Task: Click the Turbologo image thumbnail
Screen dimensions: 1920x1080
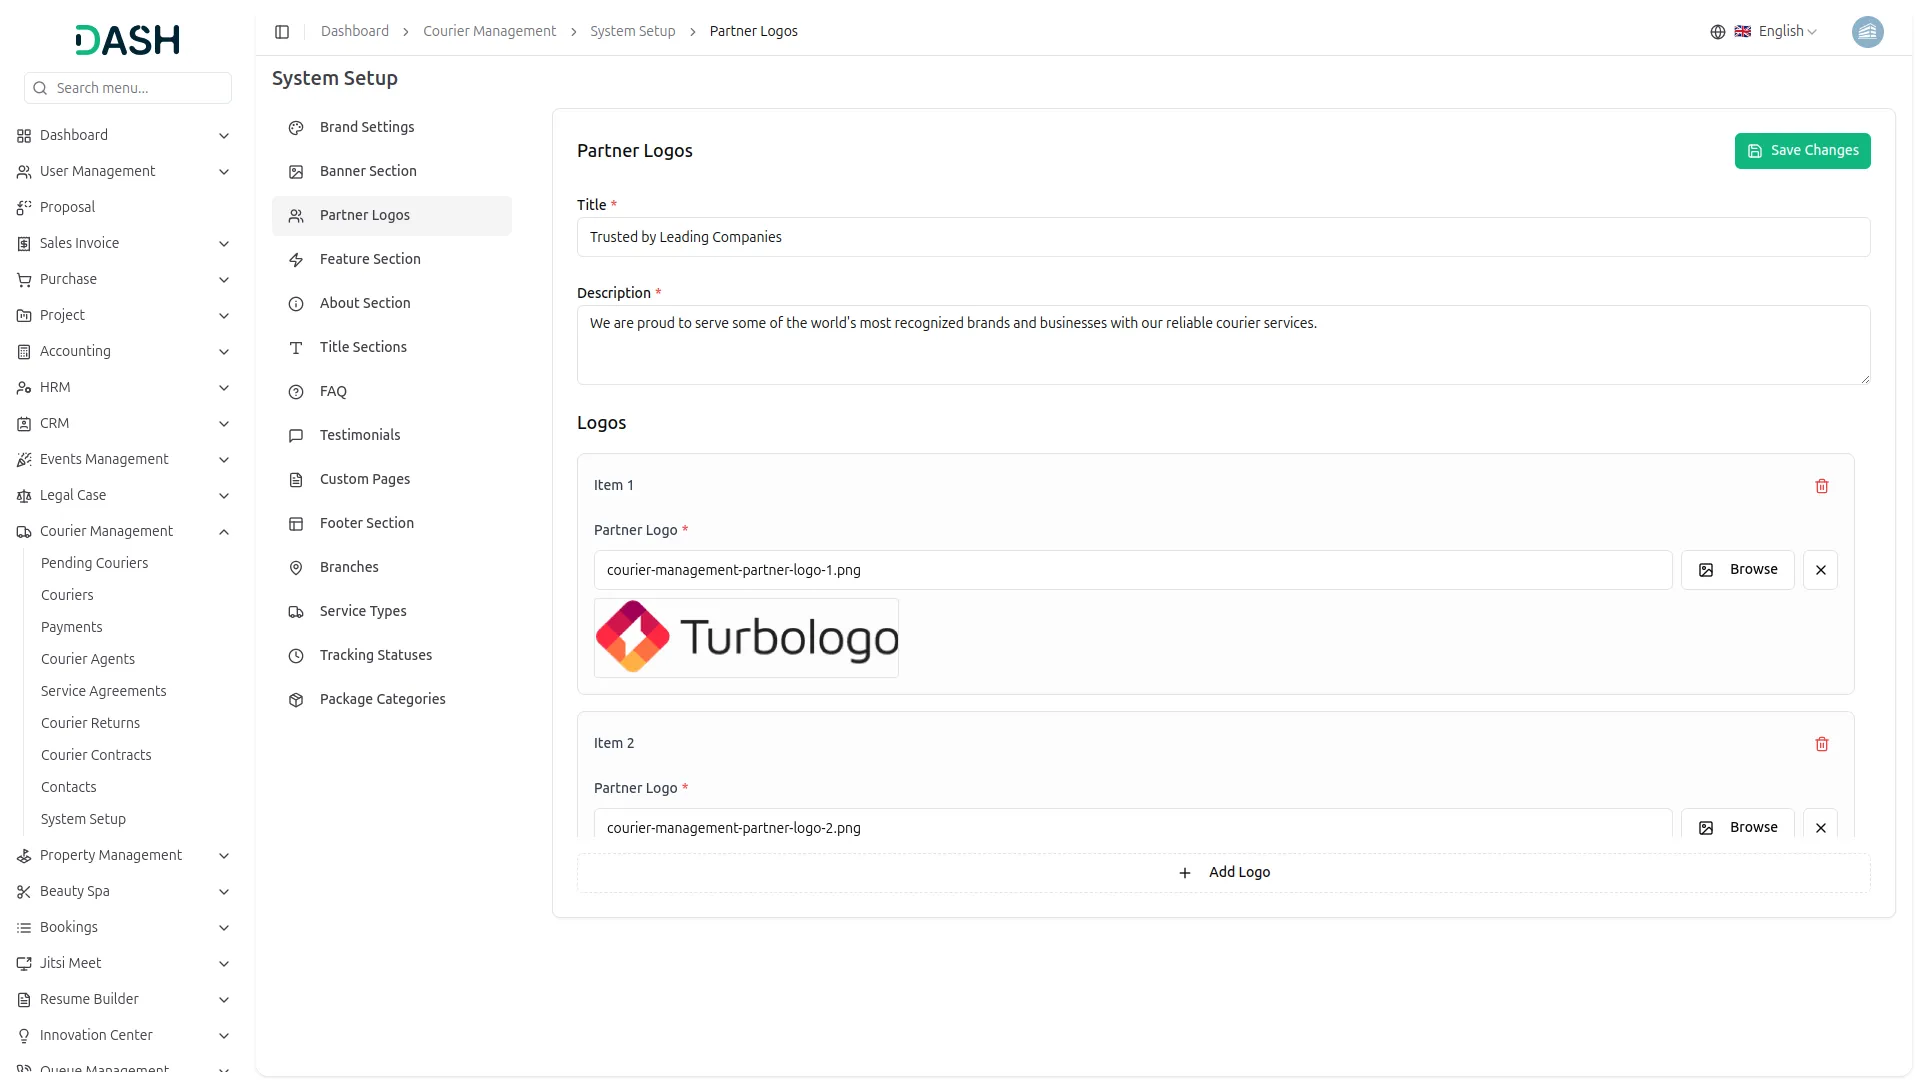Action: point(746,638)
